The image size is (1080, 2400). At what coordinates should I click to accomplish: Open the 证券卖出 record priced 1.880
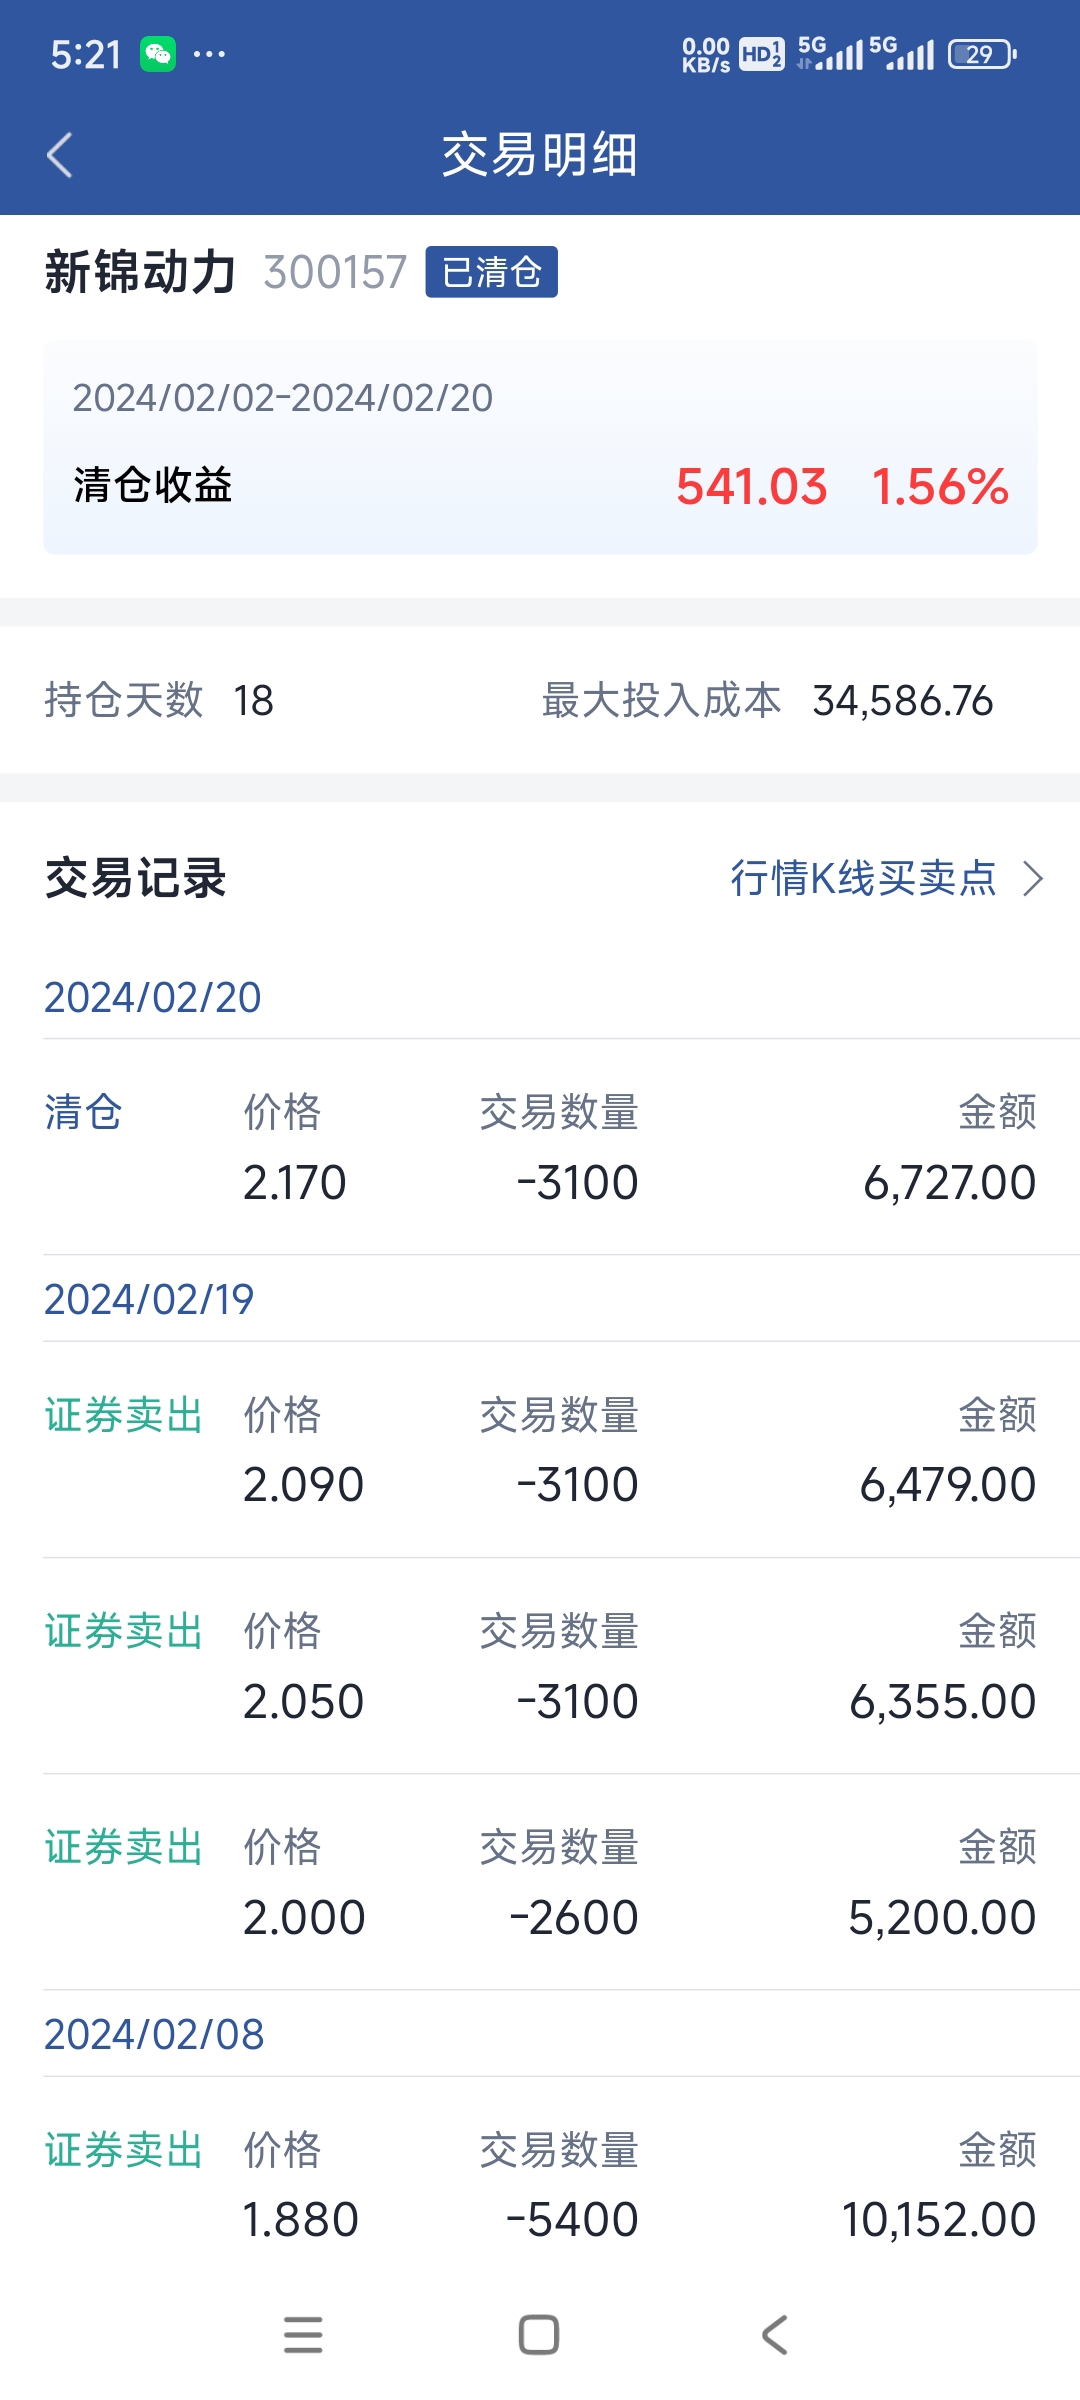540,2185
